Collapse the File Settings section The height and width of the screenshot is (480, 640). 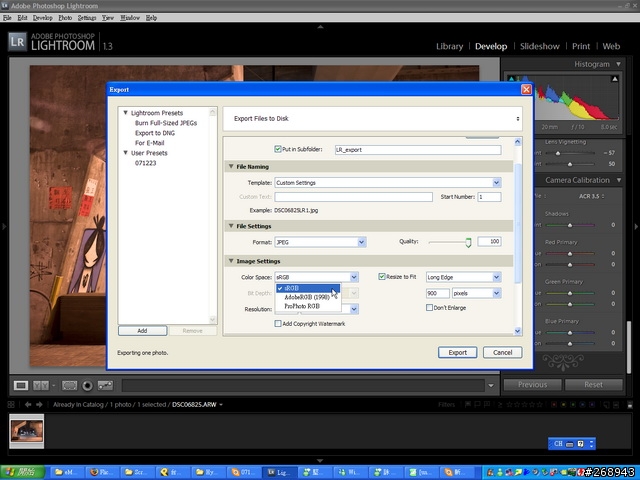231,226
